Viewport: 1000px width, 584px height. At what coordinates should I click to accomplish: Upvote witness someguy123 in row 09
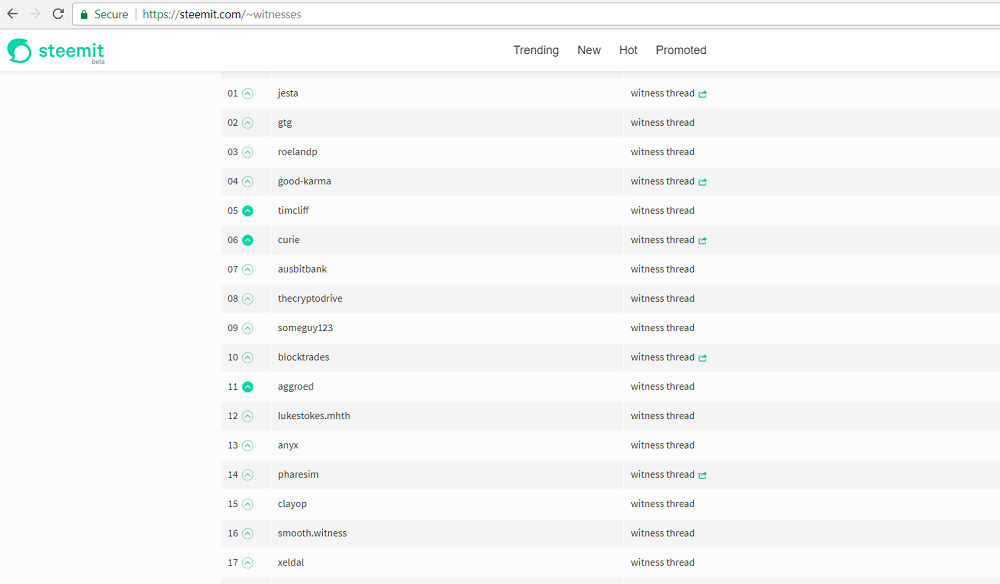(x=248, y=328)
